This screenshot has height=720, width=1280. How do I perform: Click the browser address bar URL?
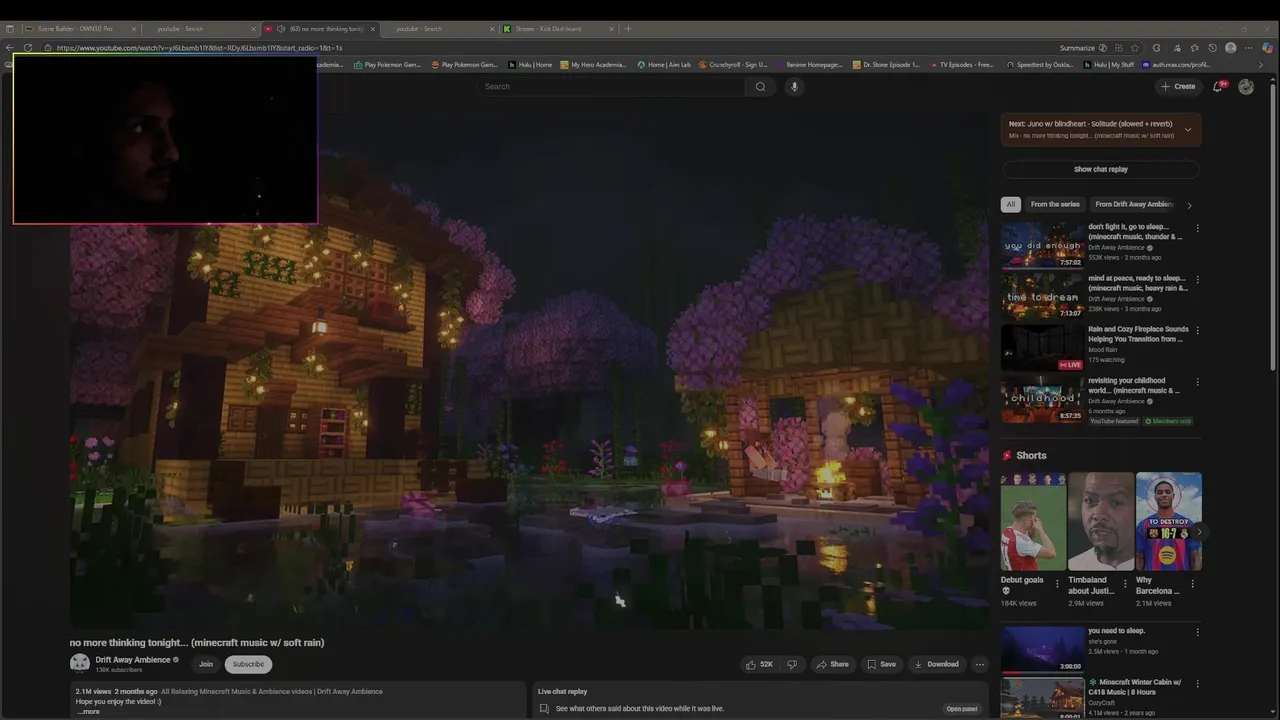click(200, 48)
